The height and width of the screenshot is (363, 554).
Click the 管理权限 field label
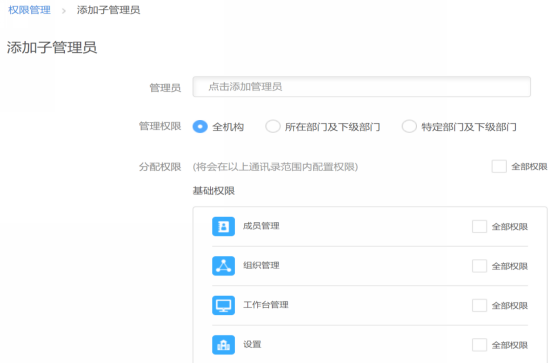click(160, 126)
